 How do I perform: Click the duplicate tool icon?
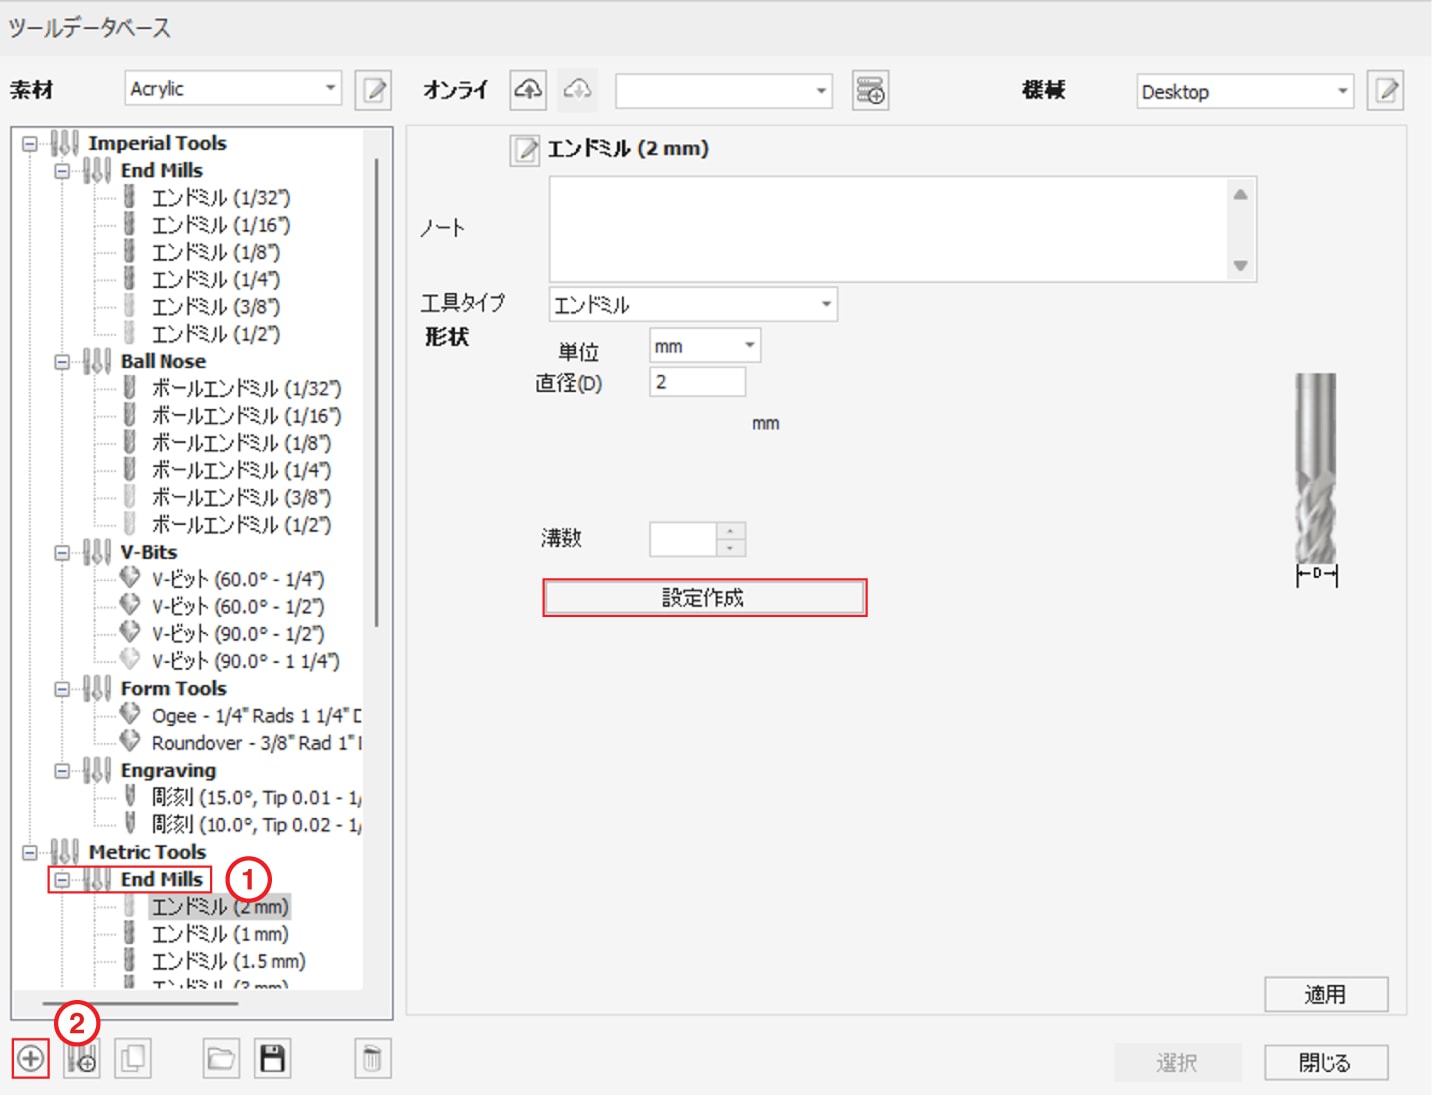click(x=133, y=1058)
